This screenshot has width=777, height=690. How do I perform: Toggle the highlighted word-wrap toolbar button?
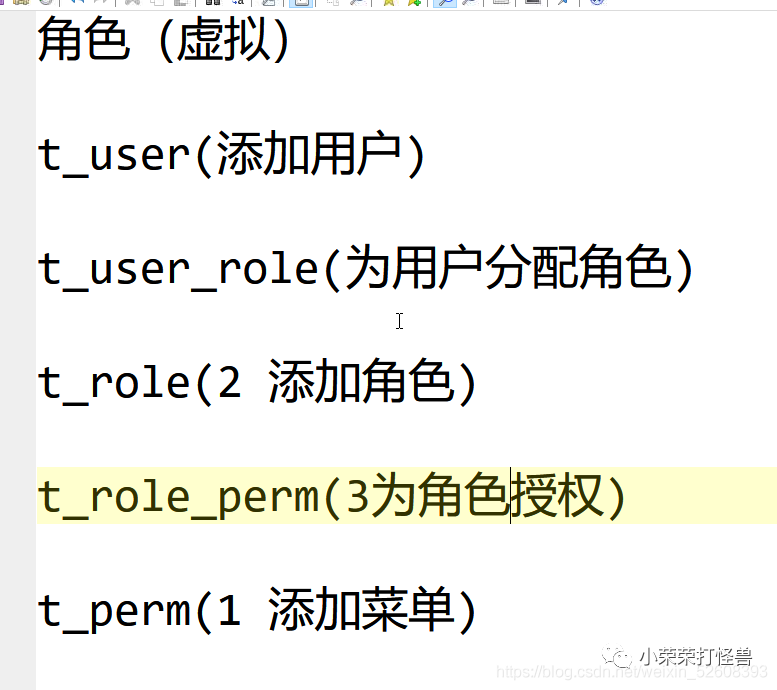point(301,2)
